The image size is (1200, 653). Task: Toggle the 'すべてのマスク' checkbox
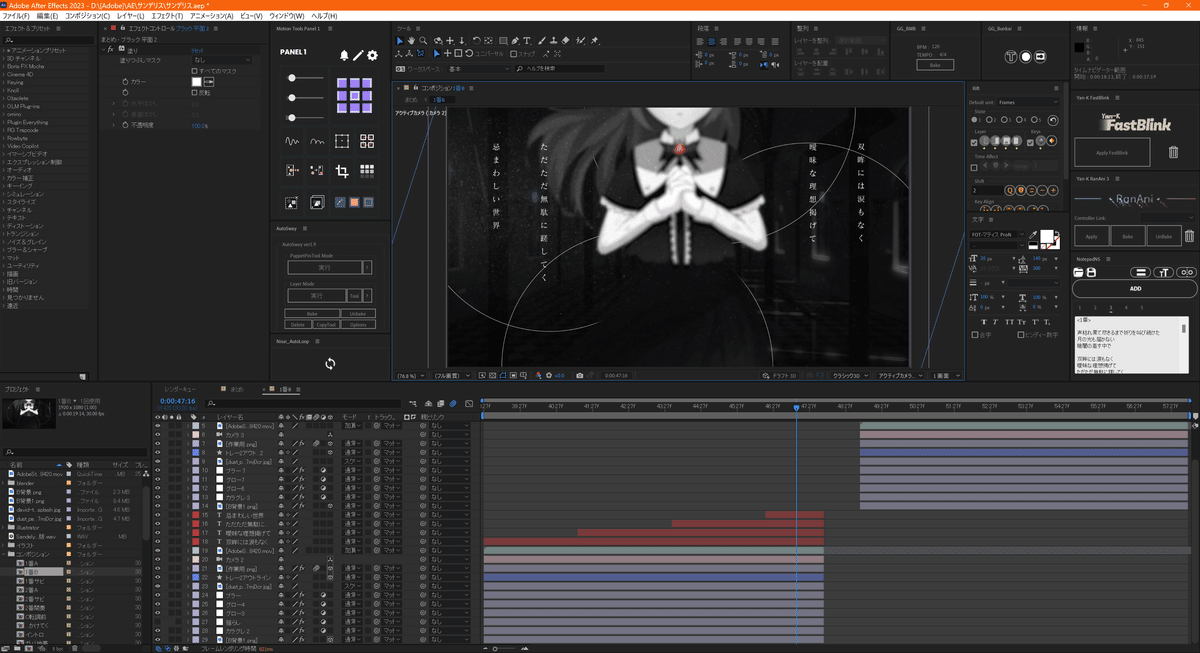point(194,71)
